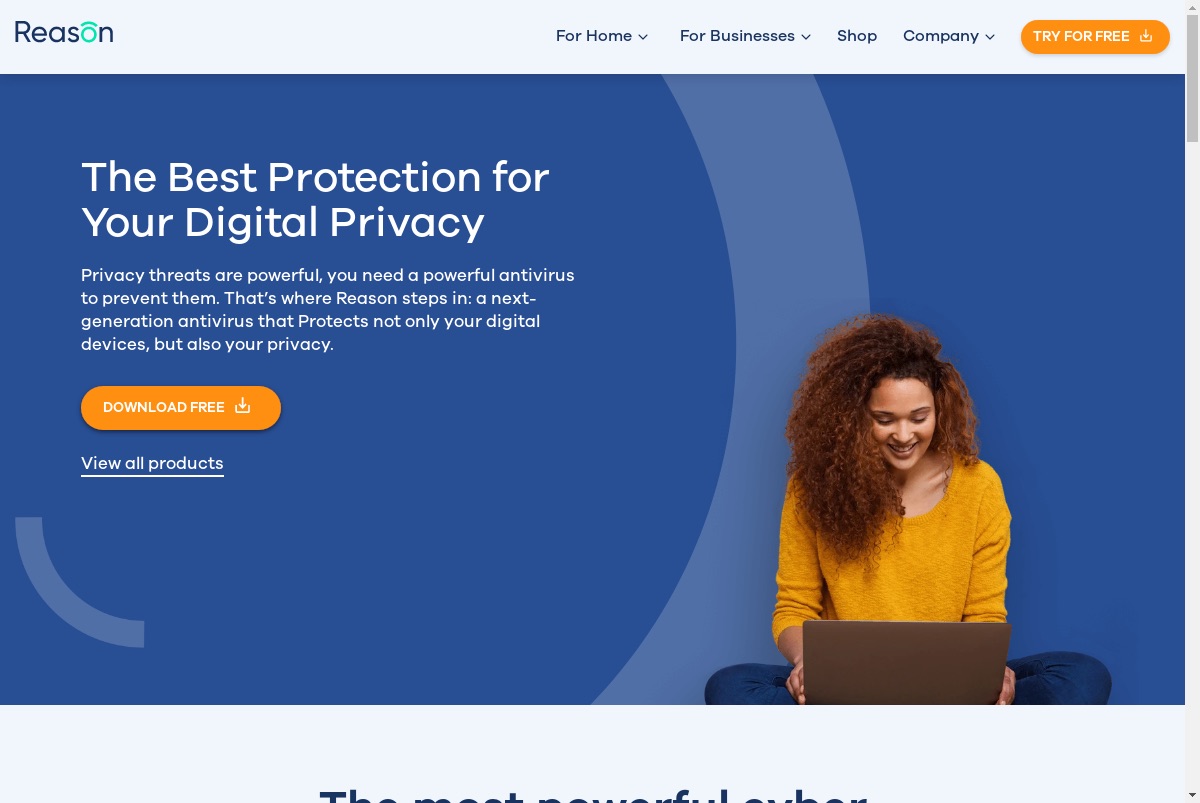
Task: Click the Best Protection headline text
Action: tap(315, 200)
